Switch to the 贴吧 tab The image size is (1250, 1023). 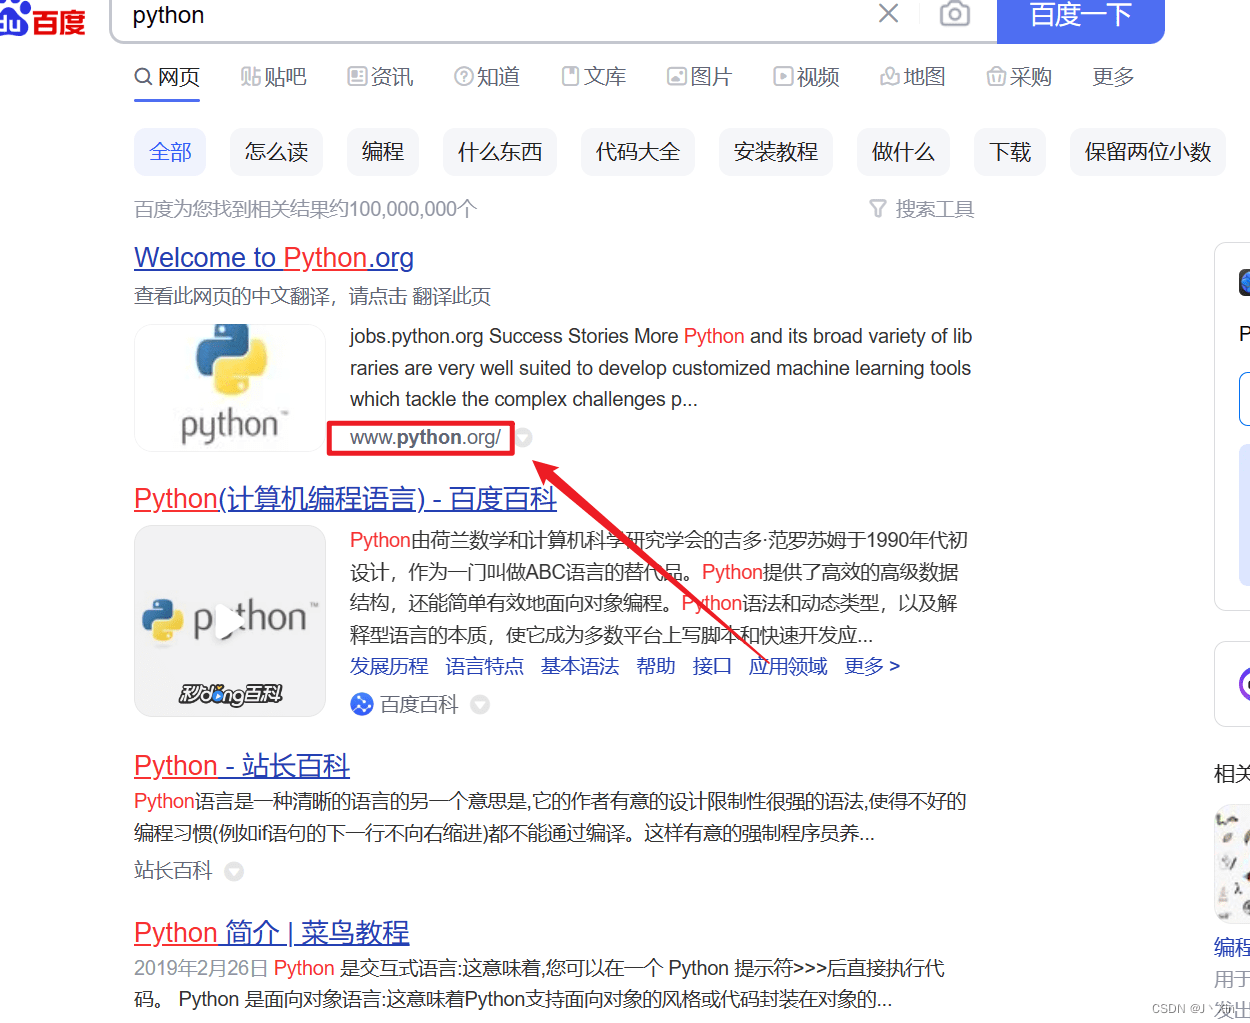[x=273, y=77]
